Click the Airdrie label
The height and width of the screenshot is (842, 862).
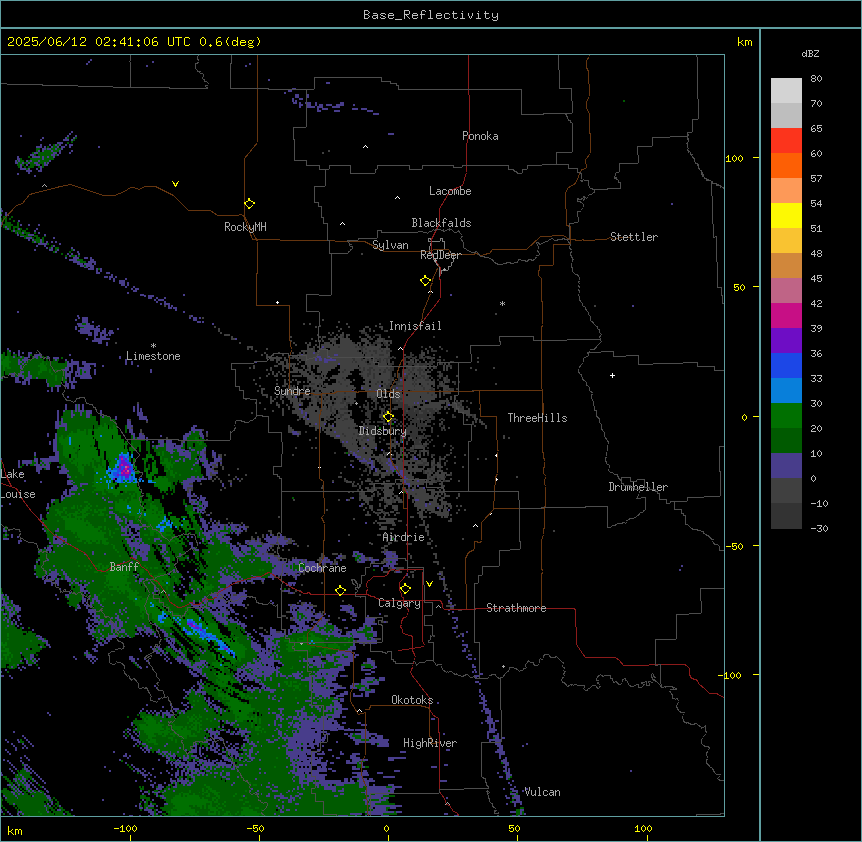[403, 537]
